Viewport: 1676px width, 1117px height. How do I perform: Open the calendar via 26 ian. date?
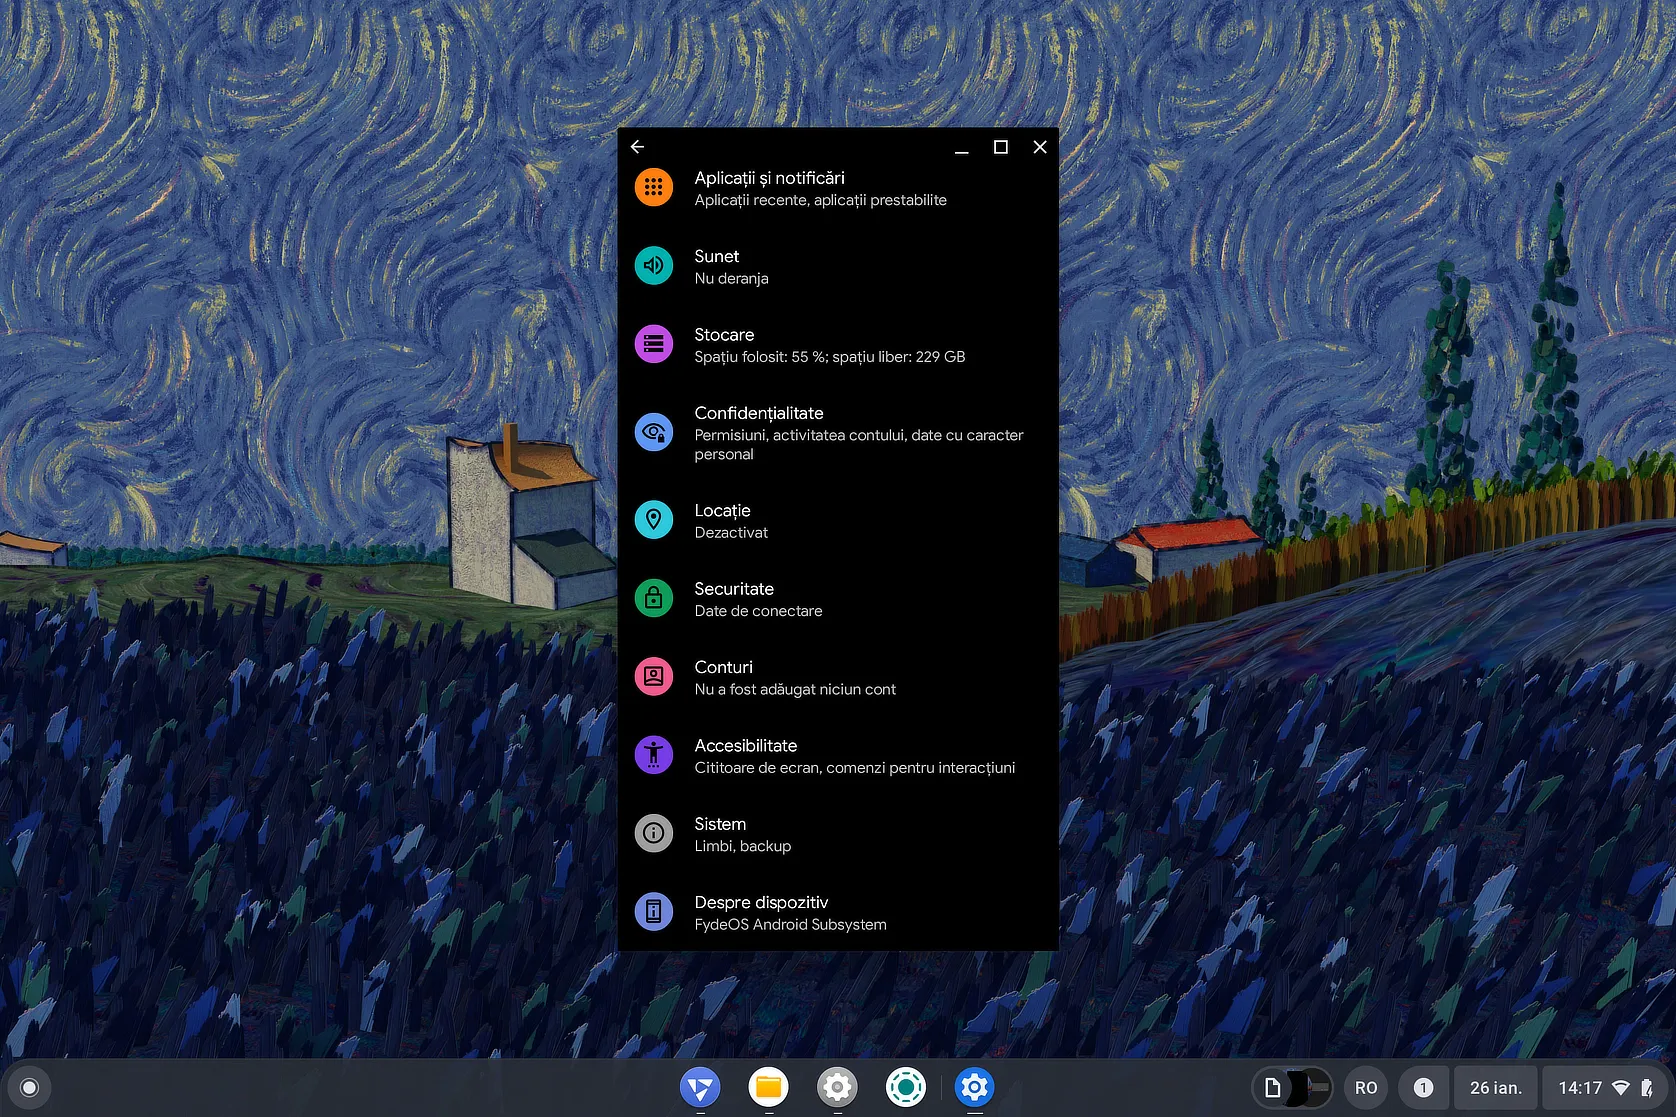coord(1495,1087)
